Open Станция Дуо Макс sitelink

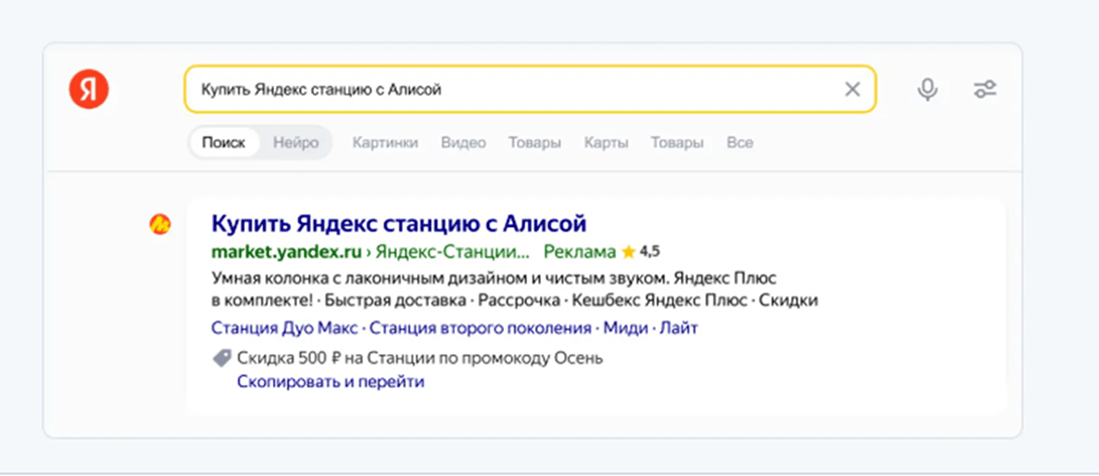coord(284,328)
